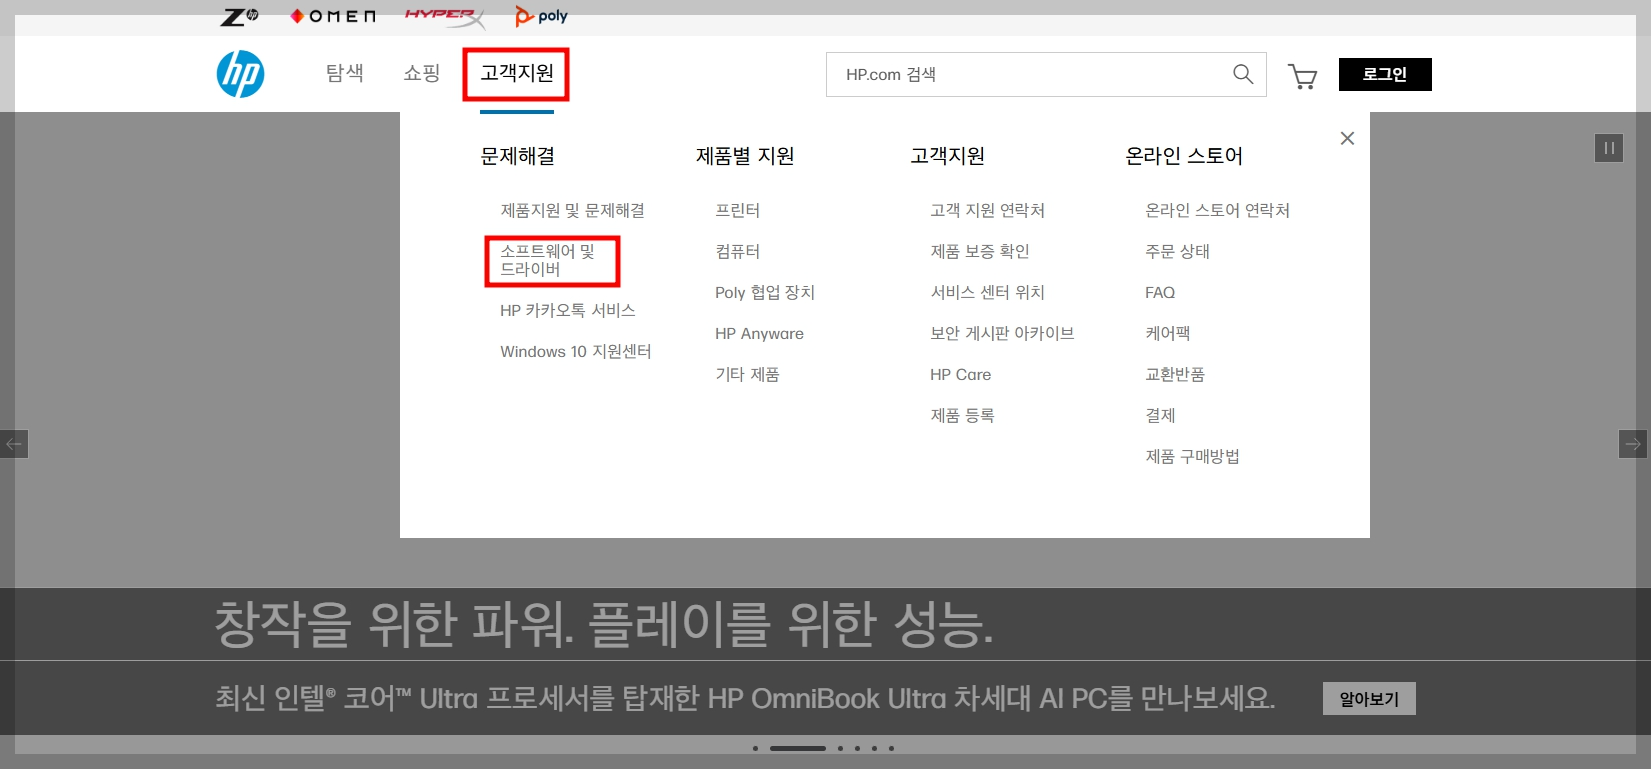Open 고객 지원 연락처 link
This screenshot has height=769, width=1651.
point(988,210)
